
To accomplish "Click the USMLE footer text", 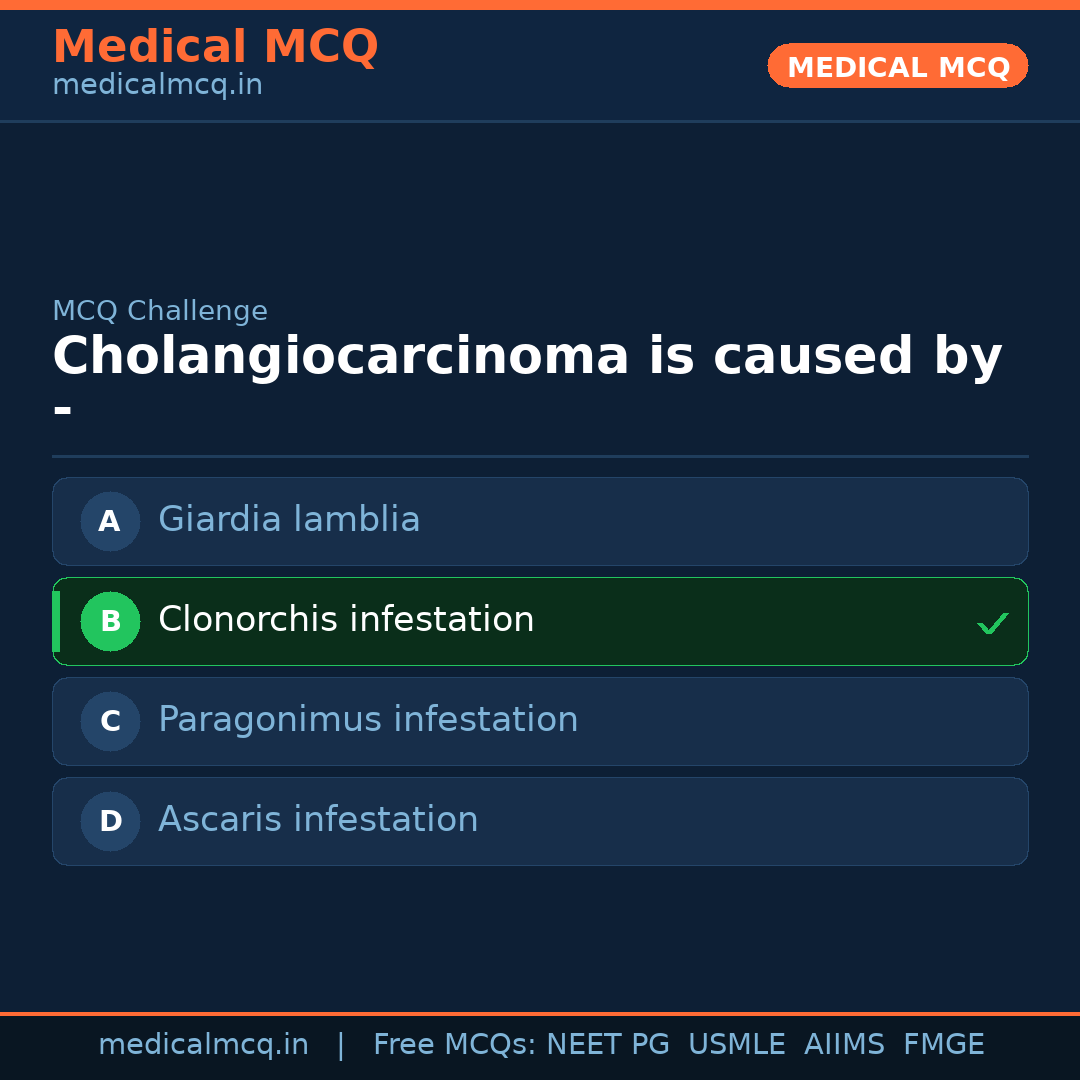I will point(736,1045).
